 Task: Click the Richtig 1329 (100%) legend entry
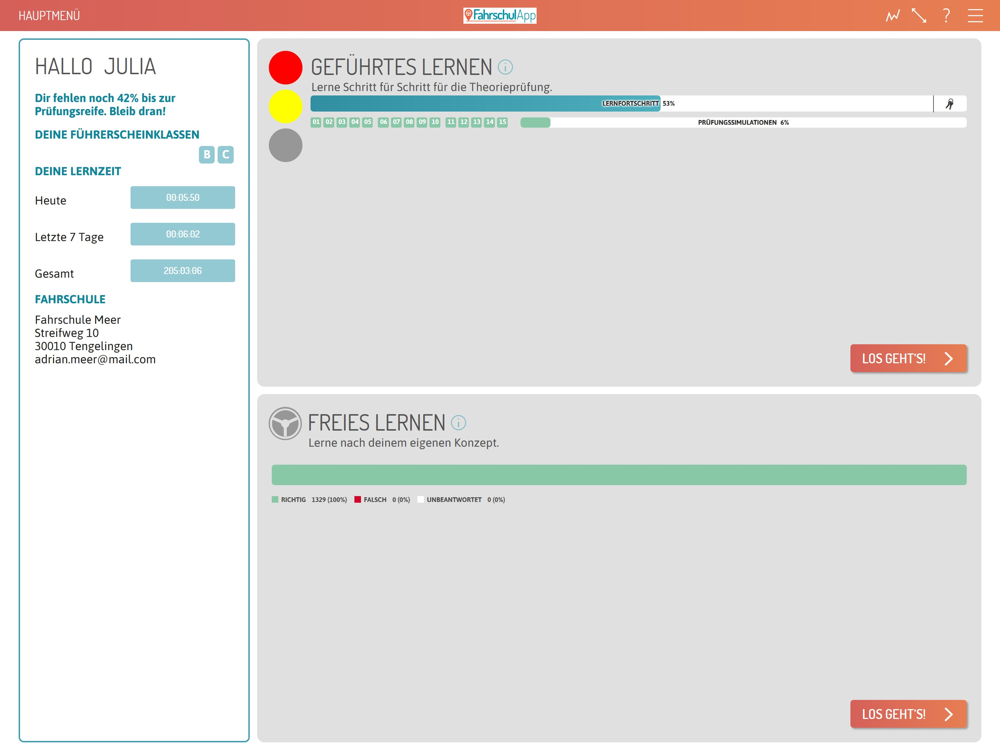coord(309,500)
